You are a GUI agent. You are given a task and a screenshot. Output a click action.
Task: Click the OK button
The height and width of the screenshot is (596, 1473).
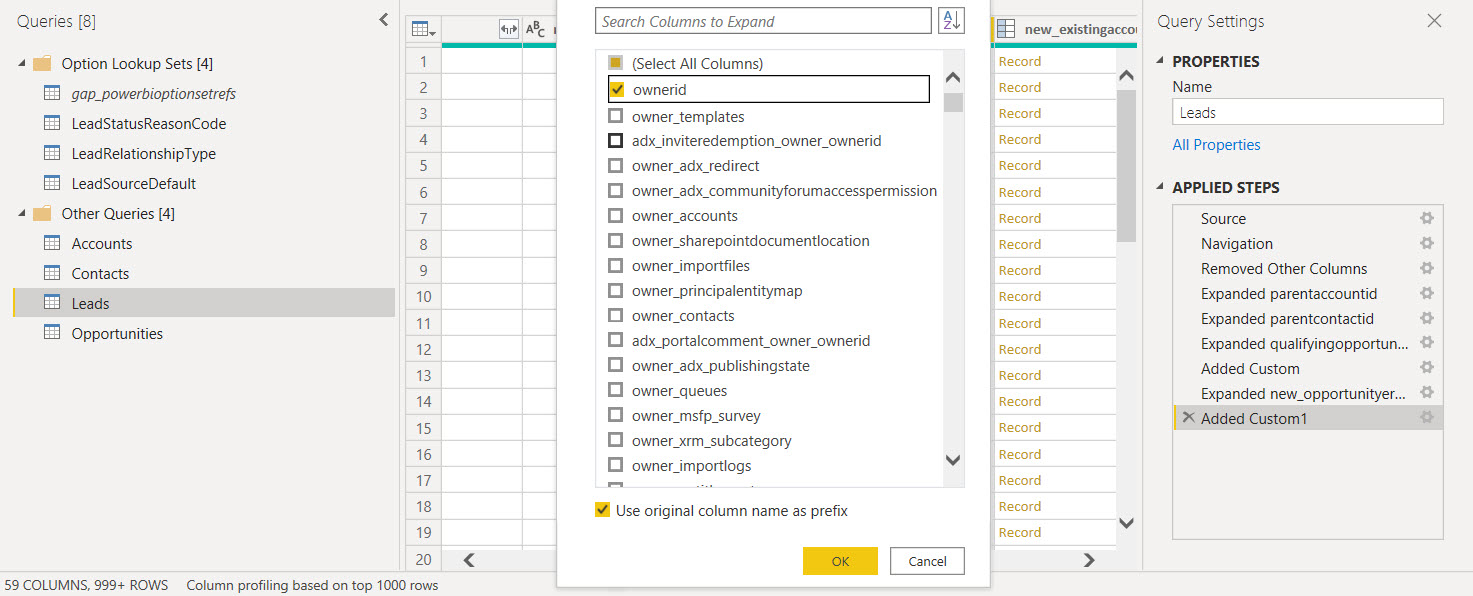tap(840, 561)
